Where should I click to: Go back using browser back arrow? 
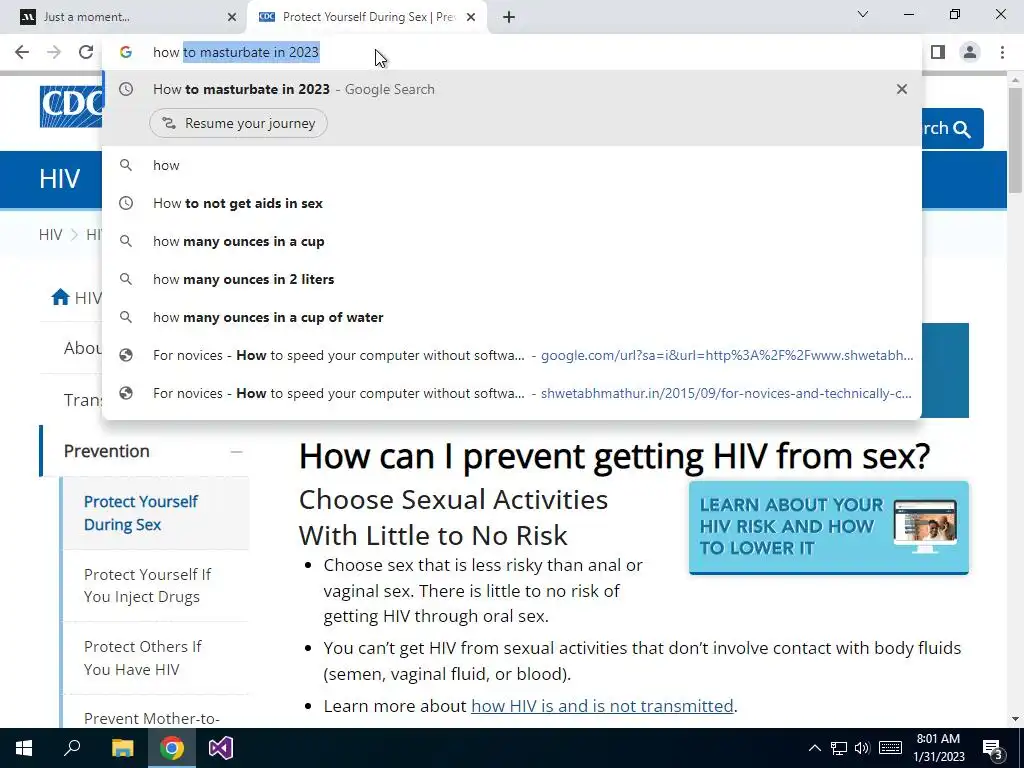coord(22,52)
